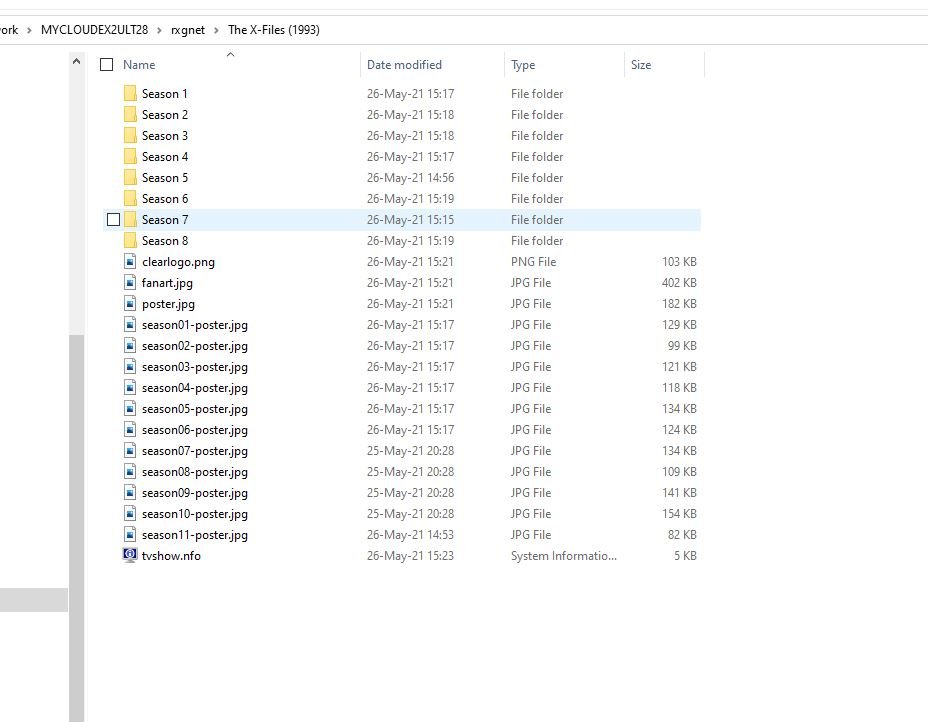Click the navigation pane scrollbar thumb

76,528
